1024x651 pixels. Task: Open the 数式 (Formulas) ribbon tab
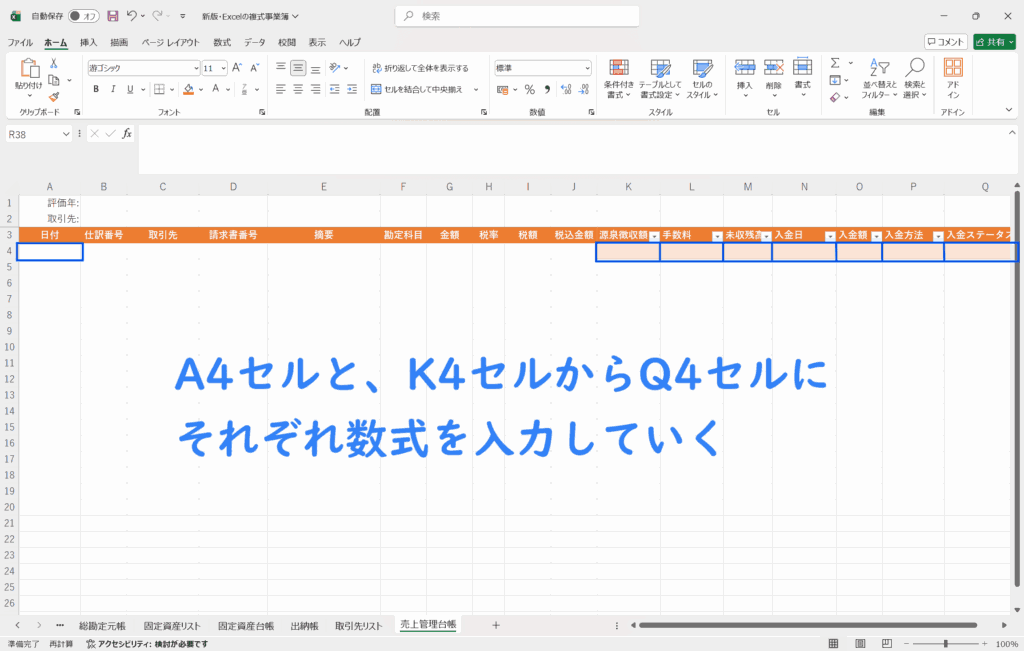pos(222,42)
